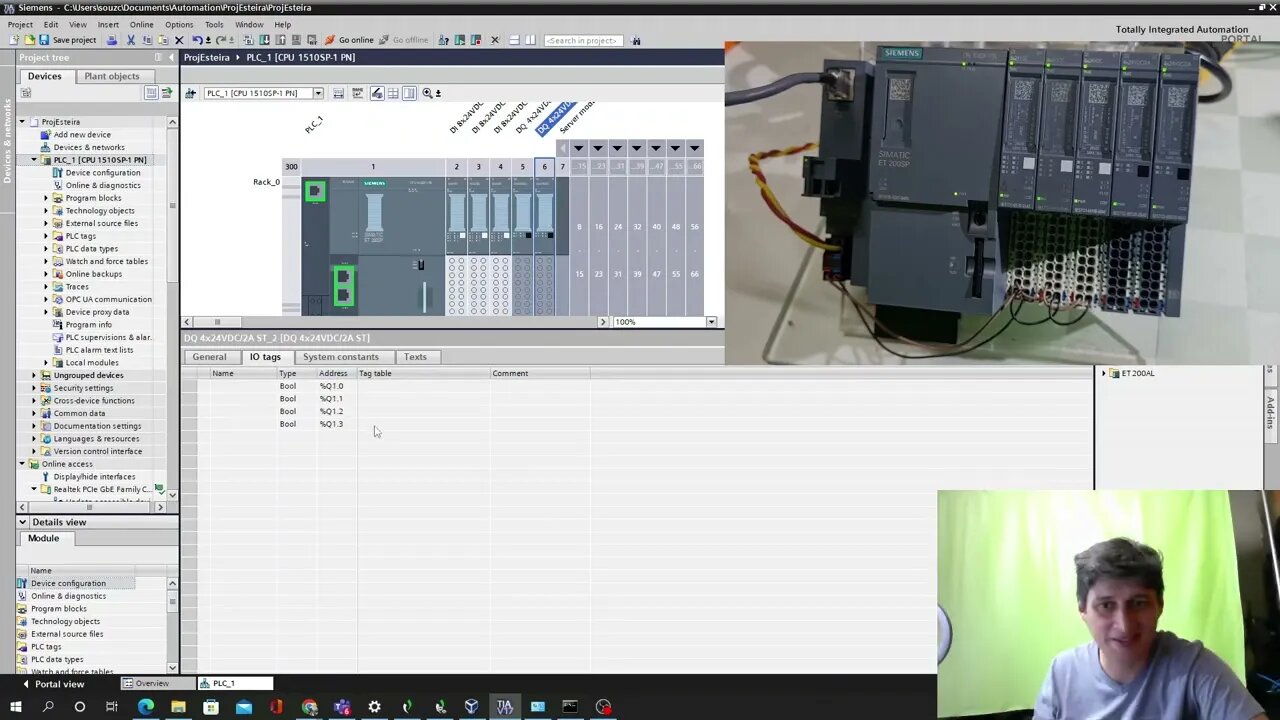The image size is (1280, 720).
Task: Click the Cut scissors icon
Action: click(x=130, y=40)
